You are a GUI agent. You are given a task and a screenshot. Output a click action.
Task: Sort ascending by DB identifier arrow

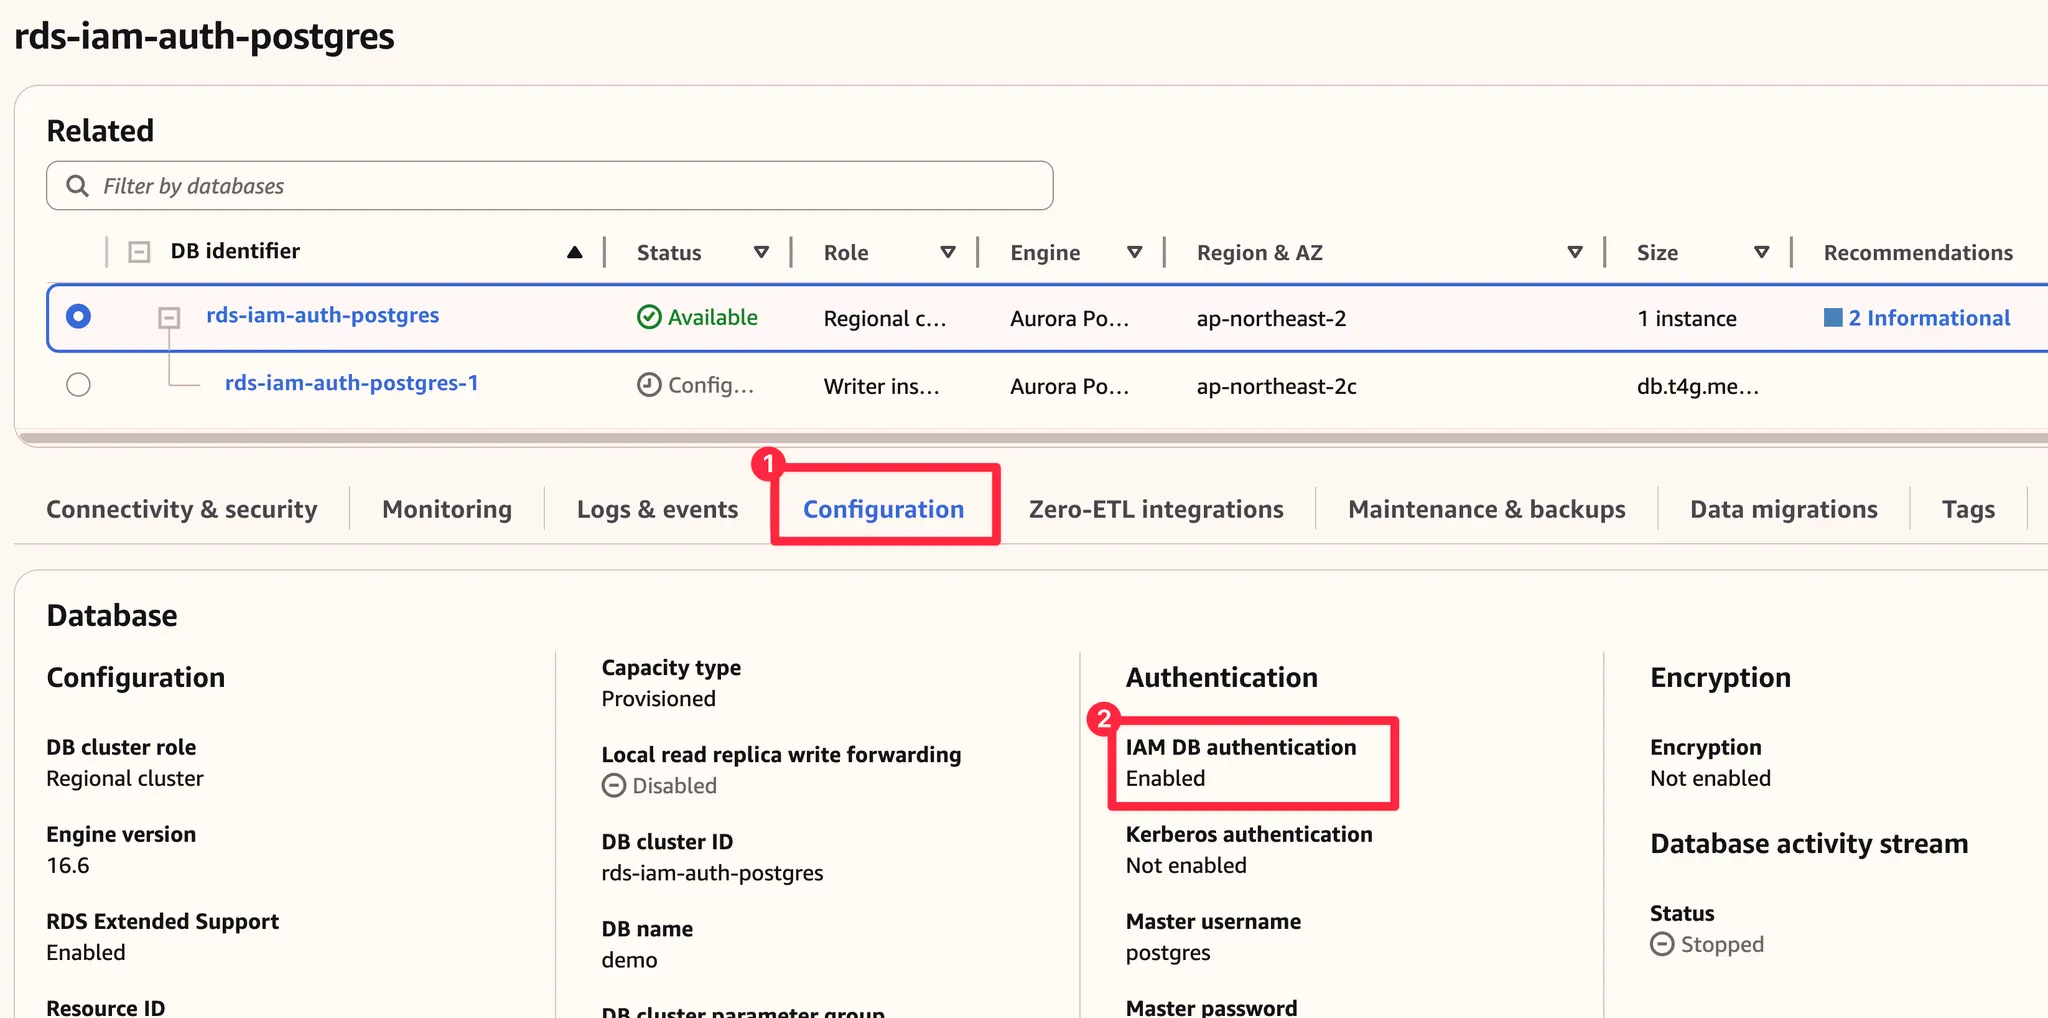point(574,252)
